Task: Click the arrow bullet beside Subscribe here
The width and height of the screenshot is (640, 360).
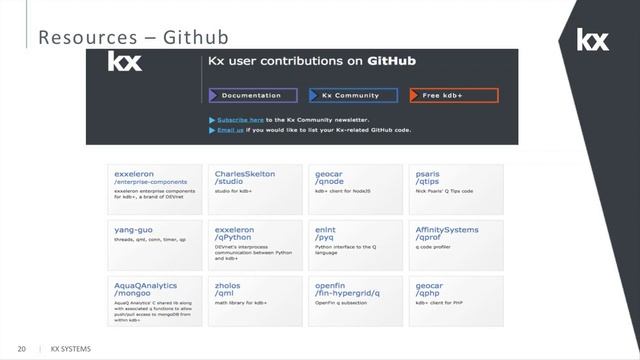Action: [212, 120]
